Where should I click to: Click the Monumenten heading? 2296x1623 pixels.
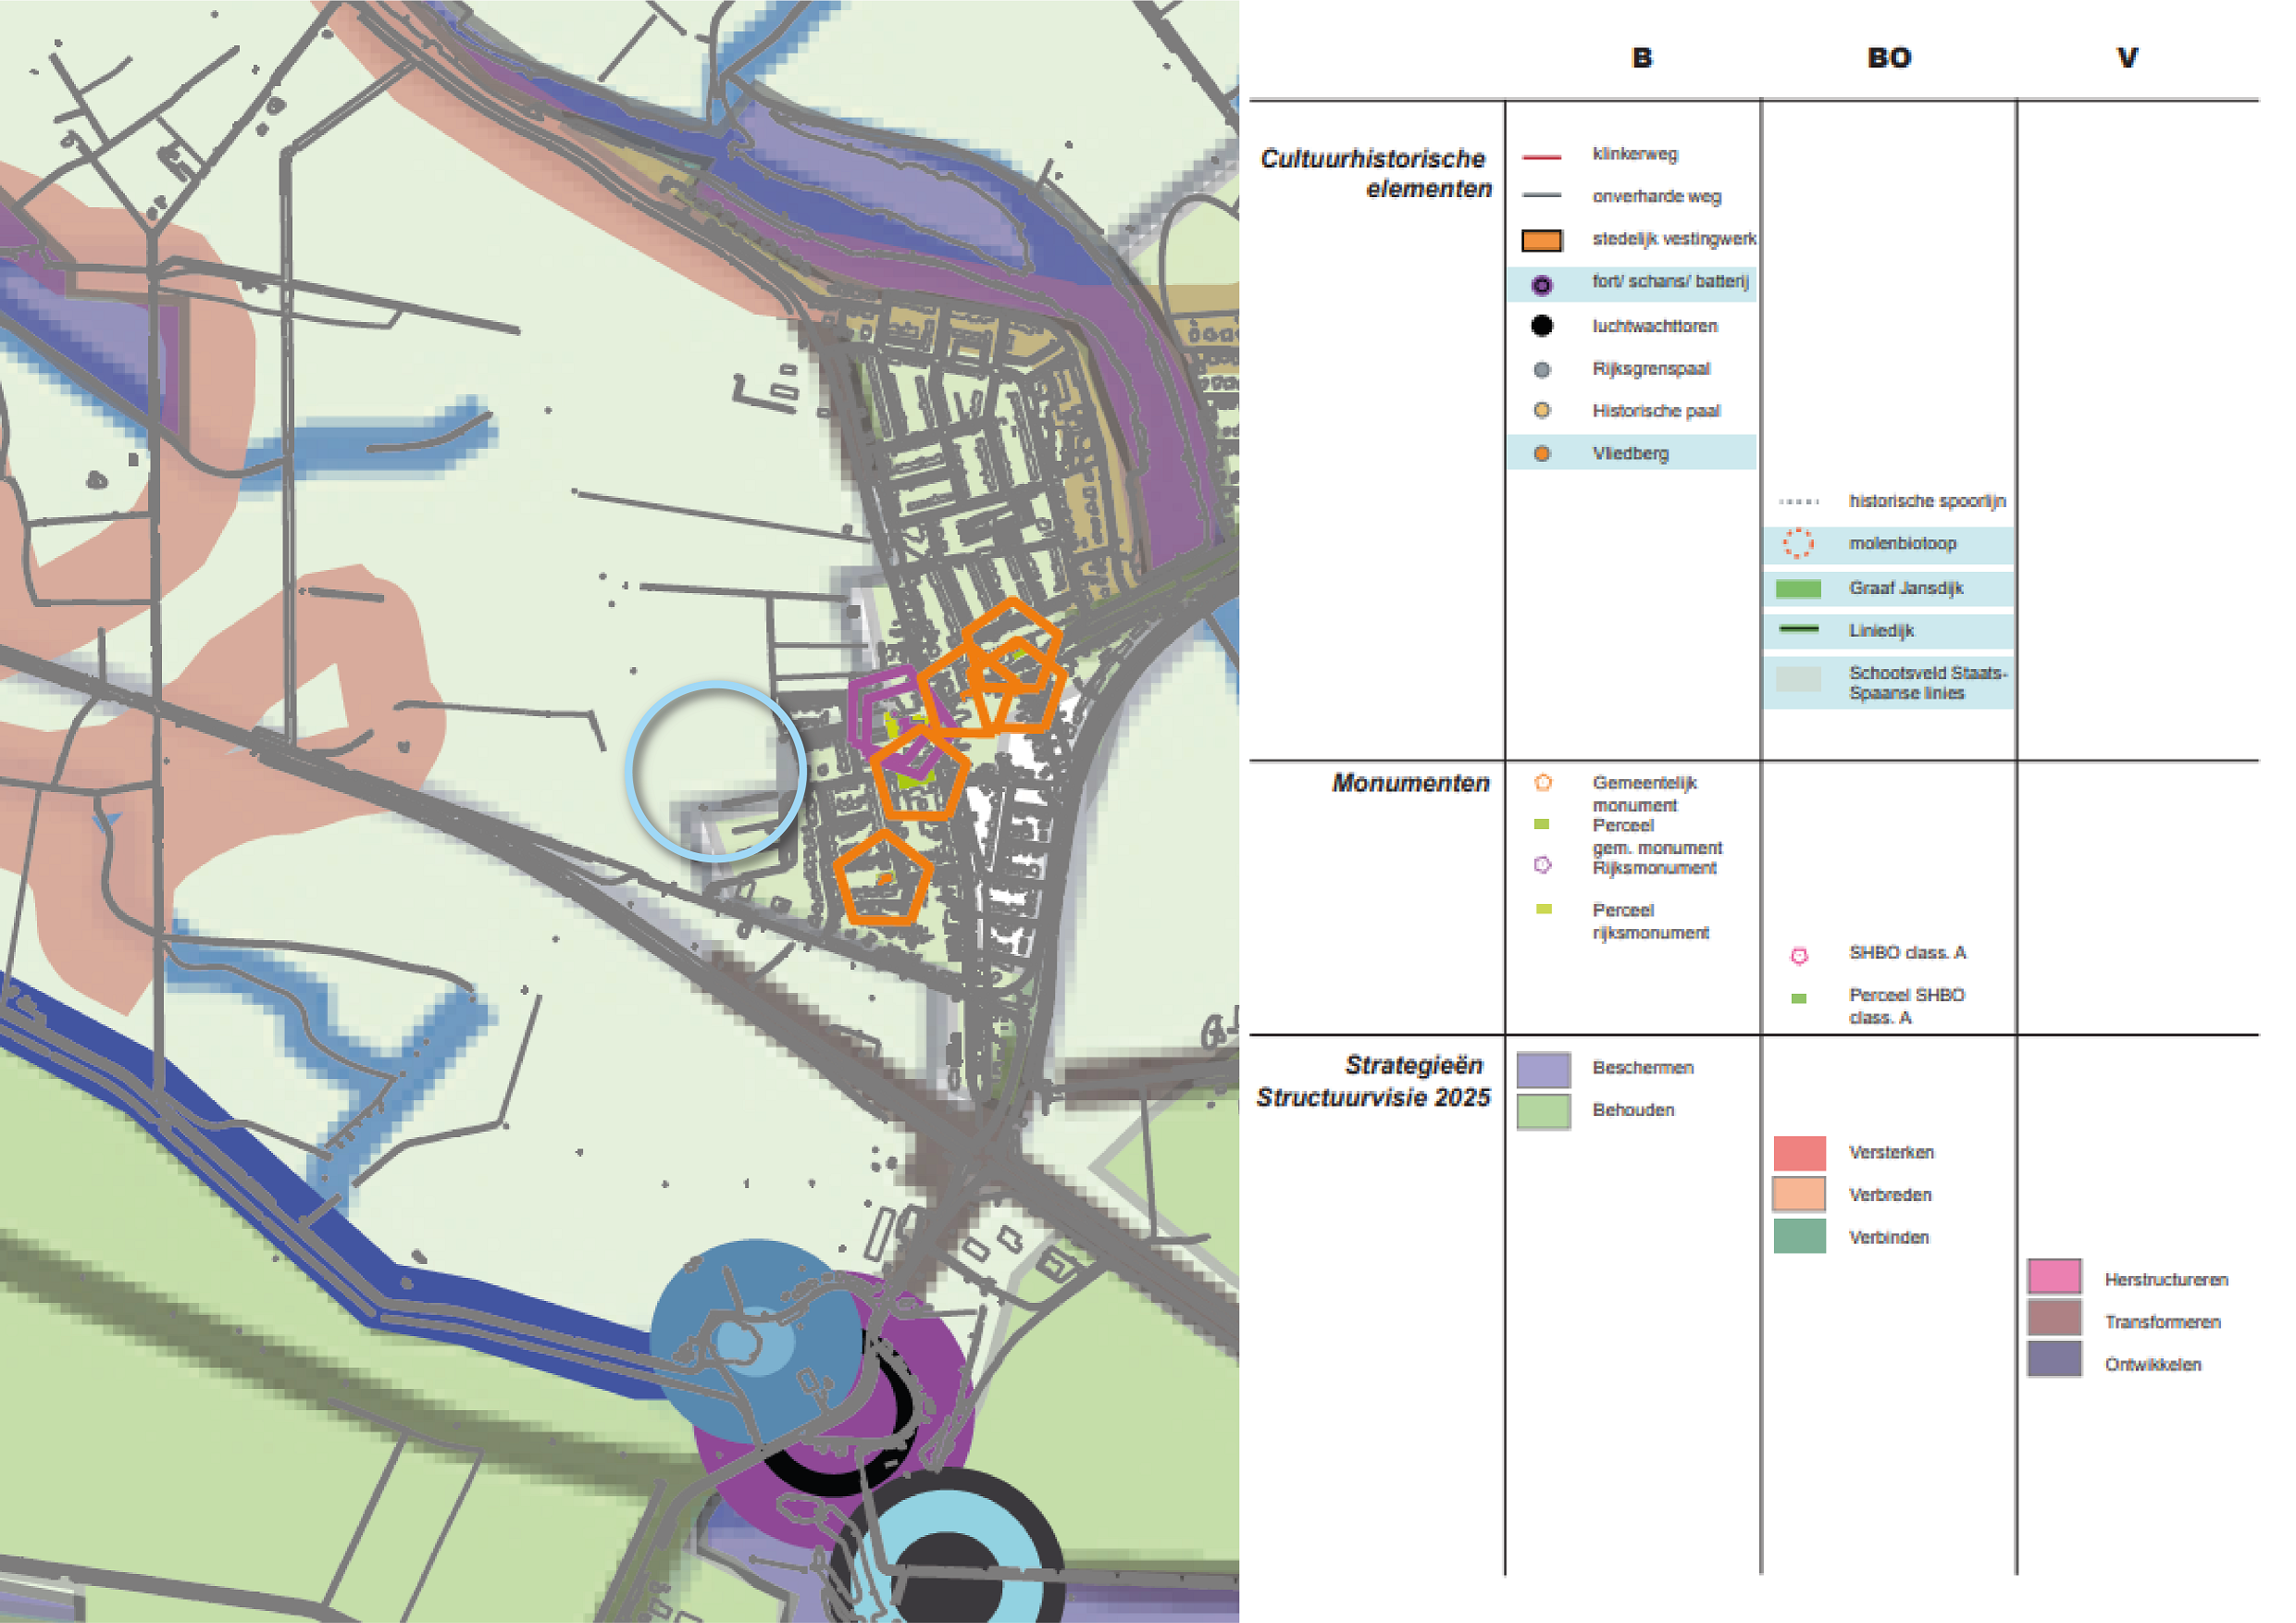click(1410, 783)
